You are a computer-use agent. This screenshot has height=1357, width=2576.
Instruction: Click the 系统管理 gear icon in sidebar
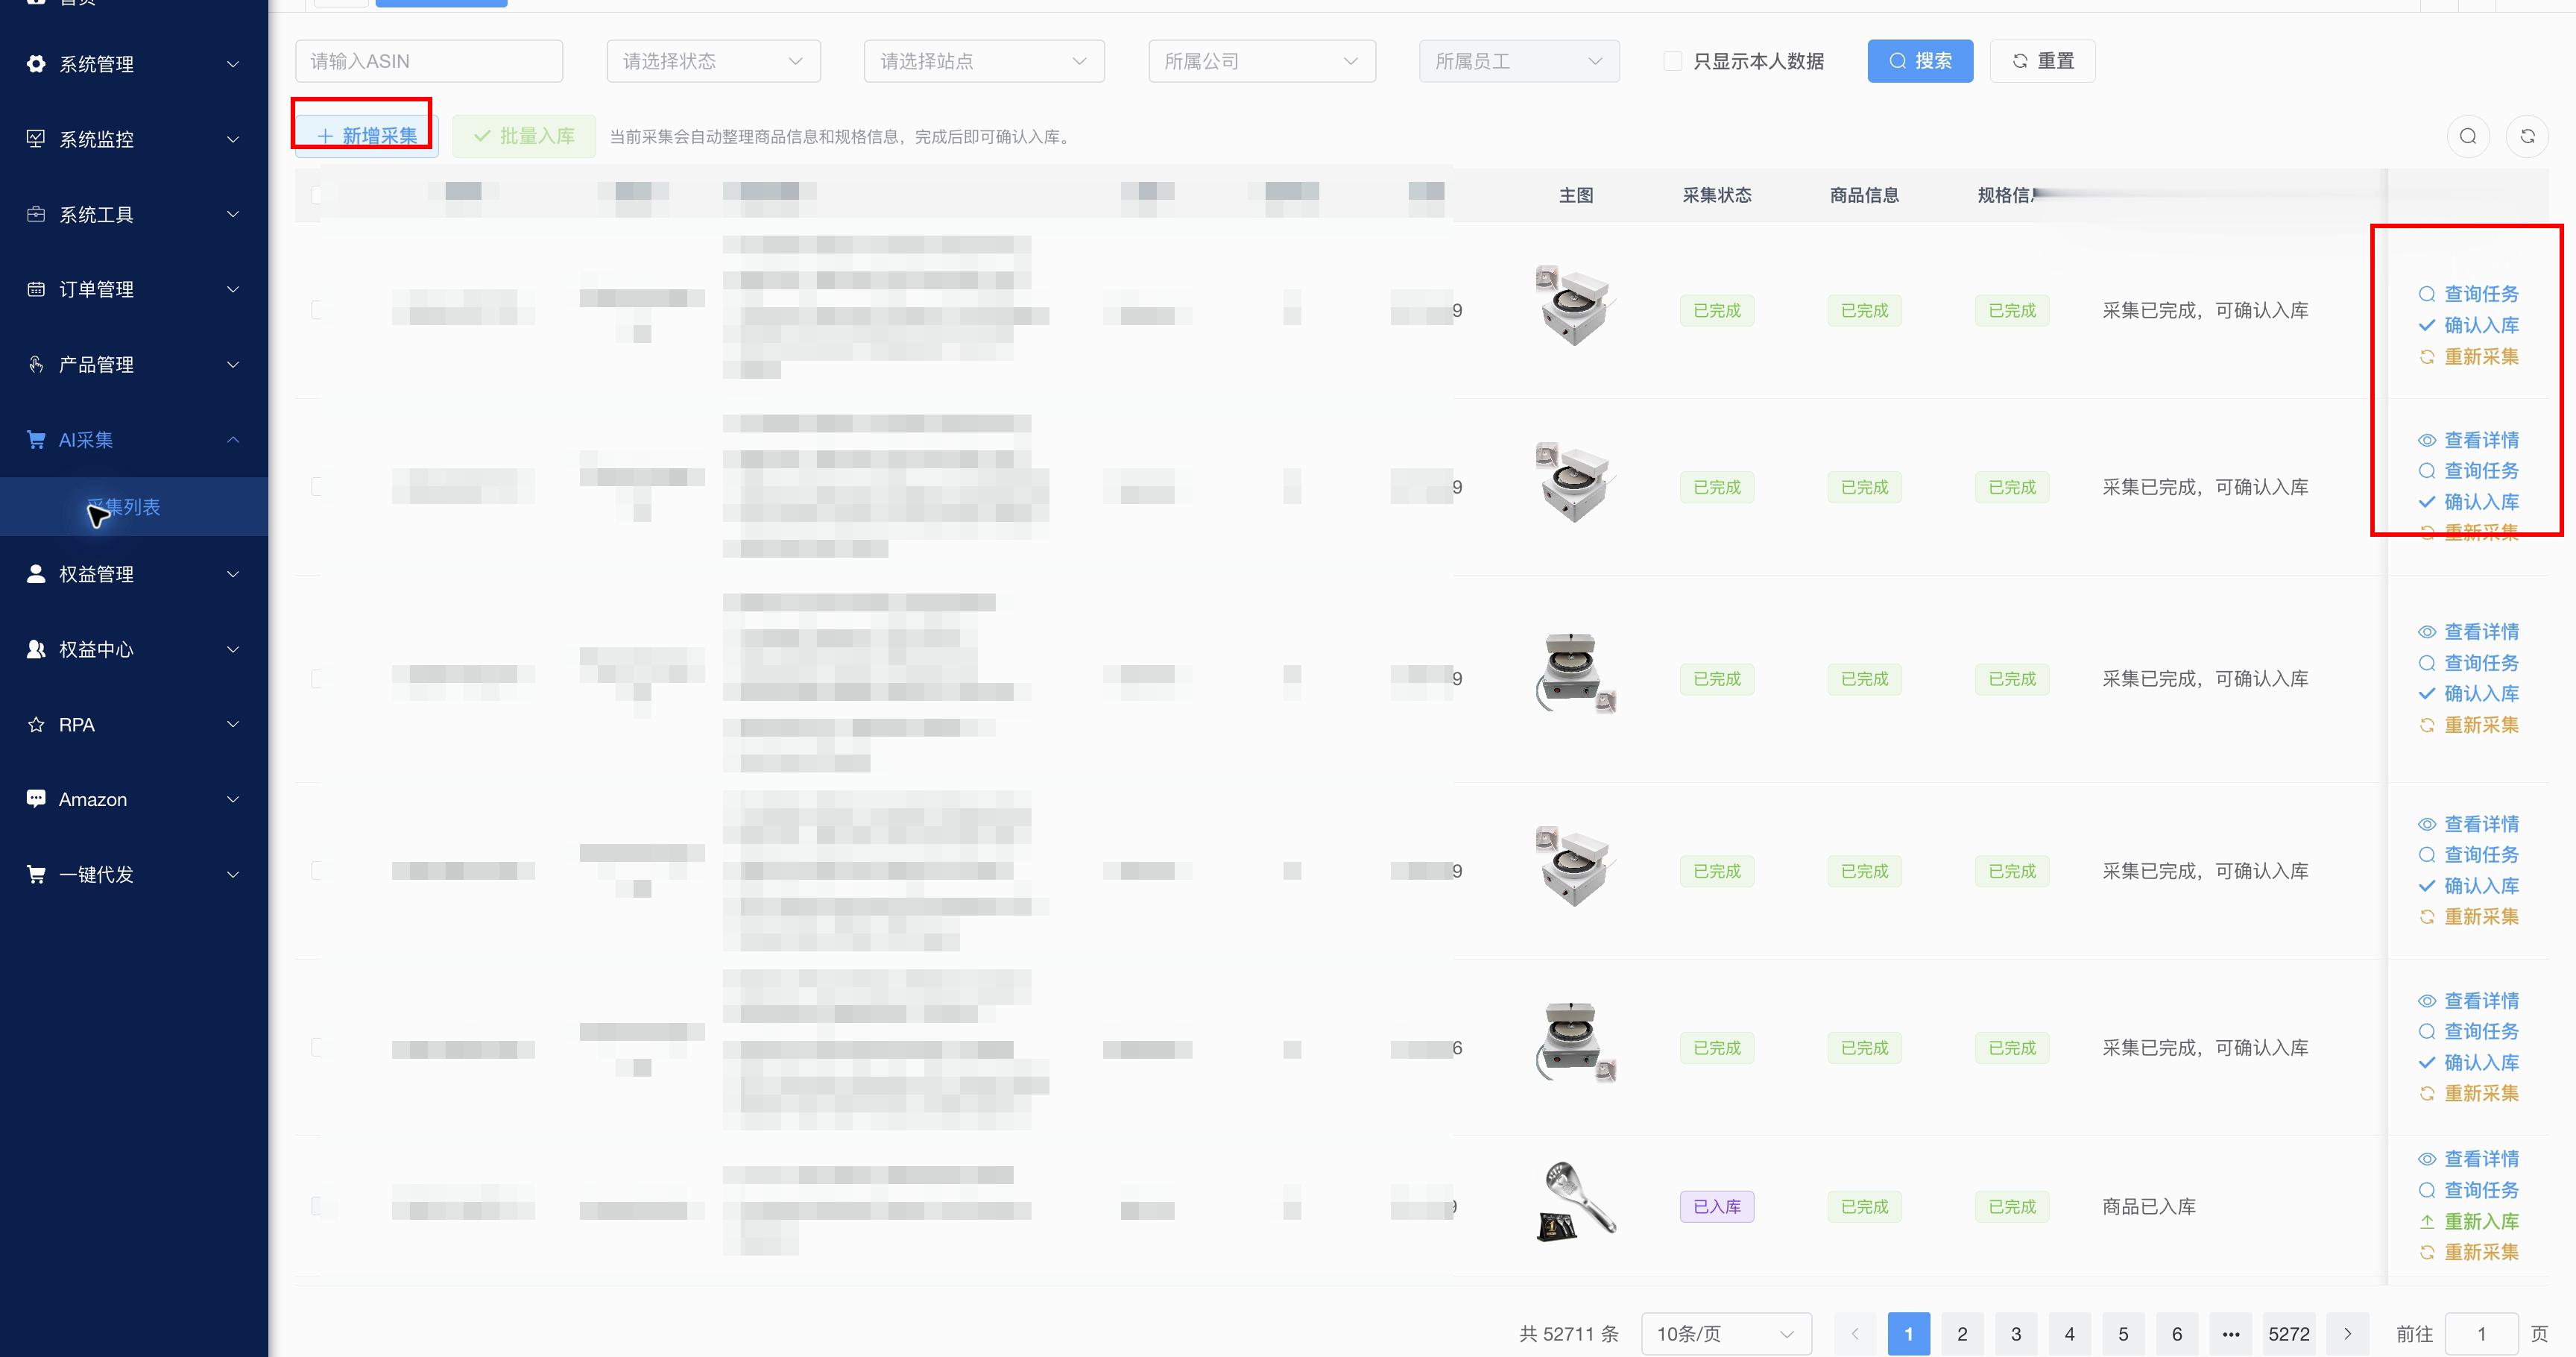pos(36,64)
